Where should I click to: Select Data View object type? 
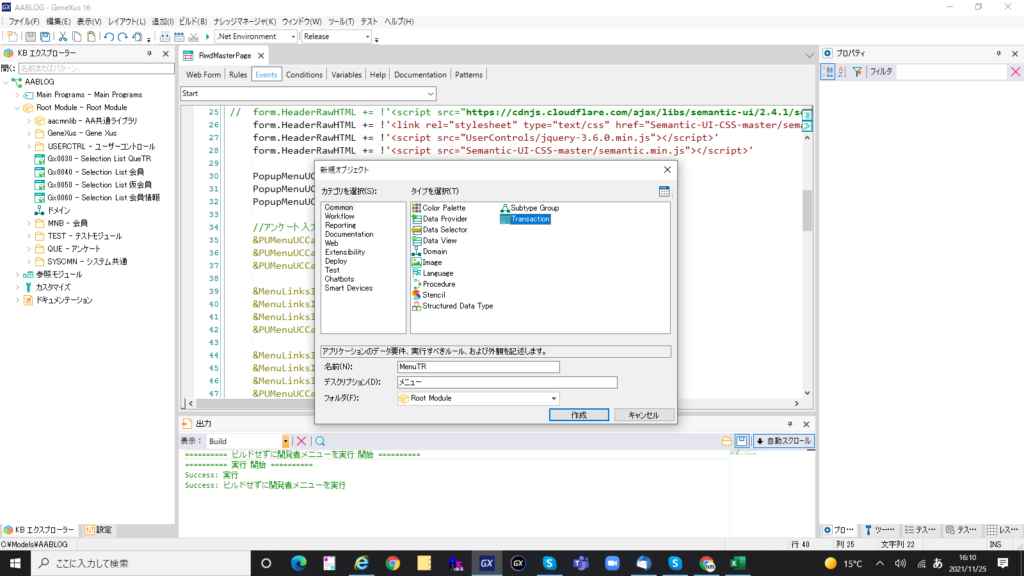point(434,240)
